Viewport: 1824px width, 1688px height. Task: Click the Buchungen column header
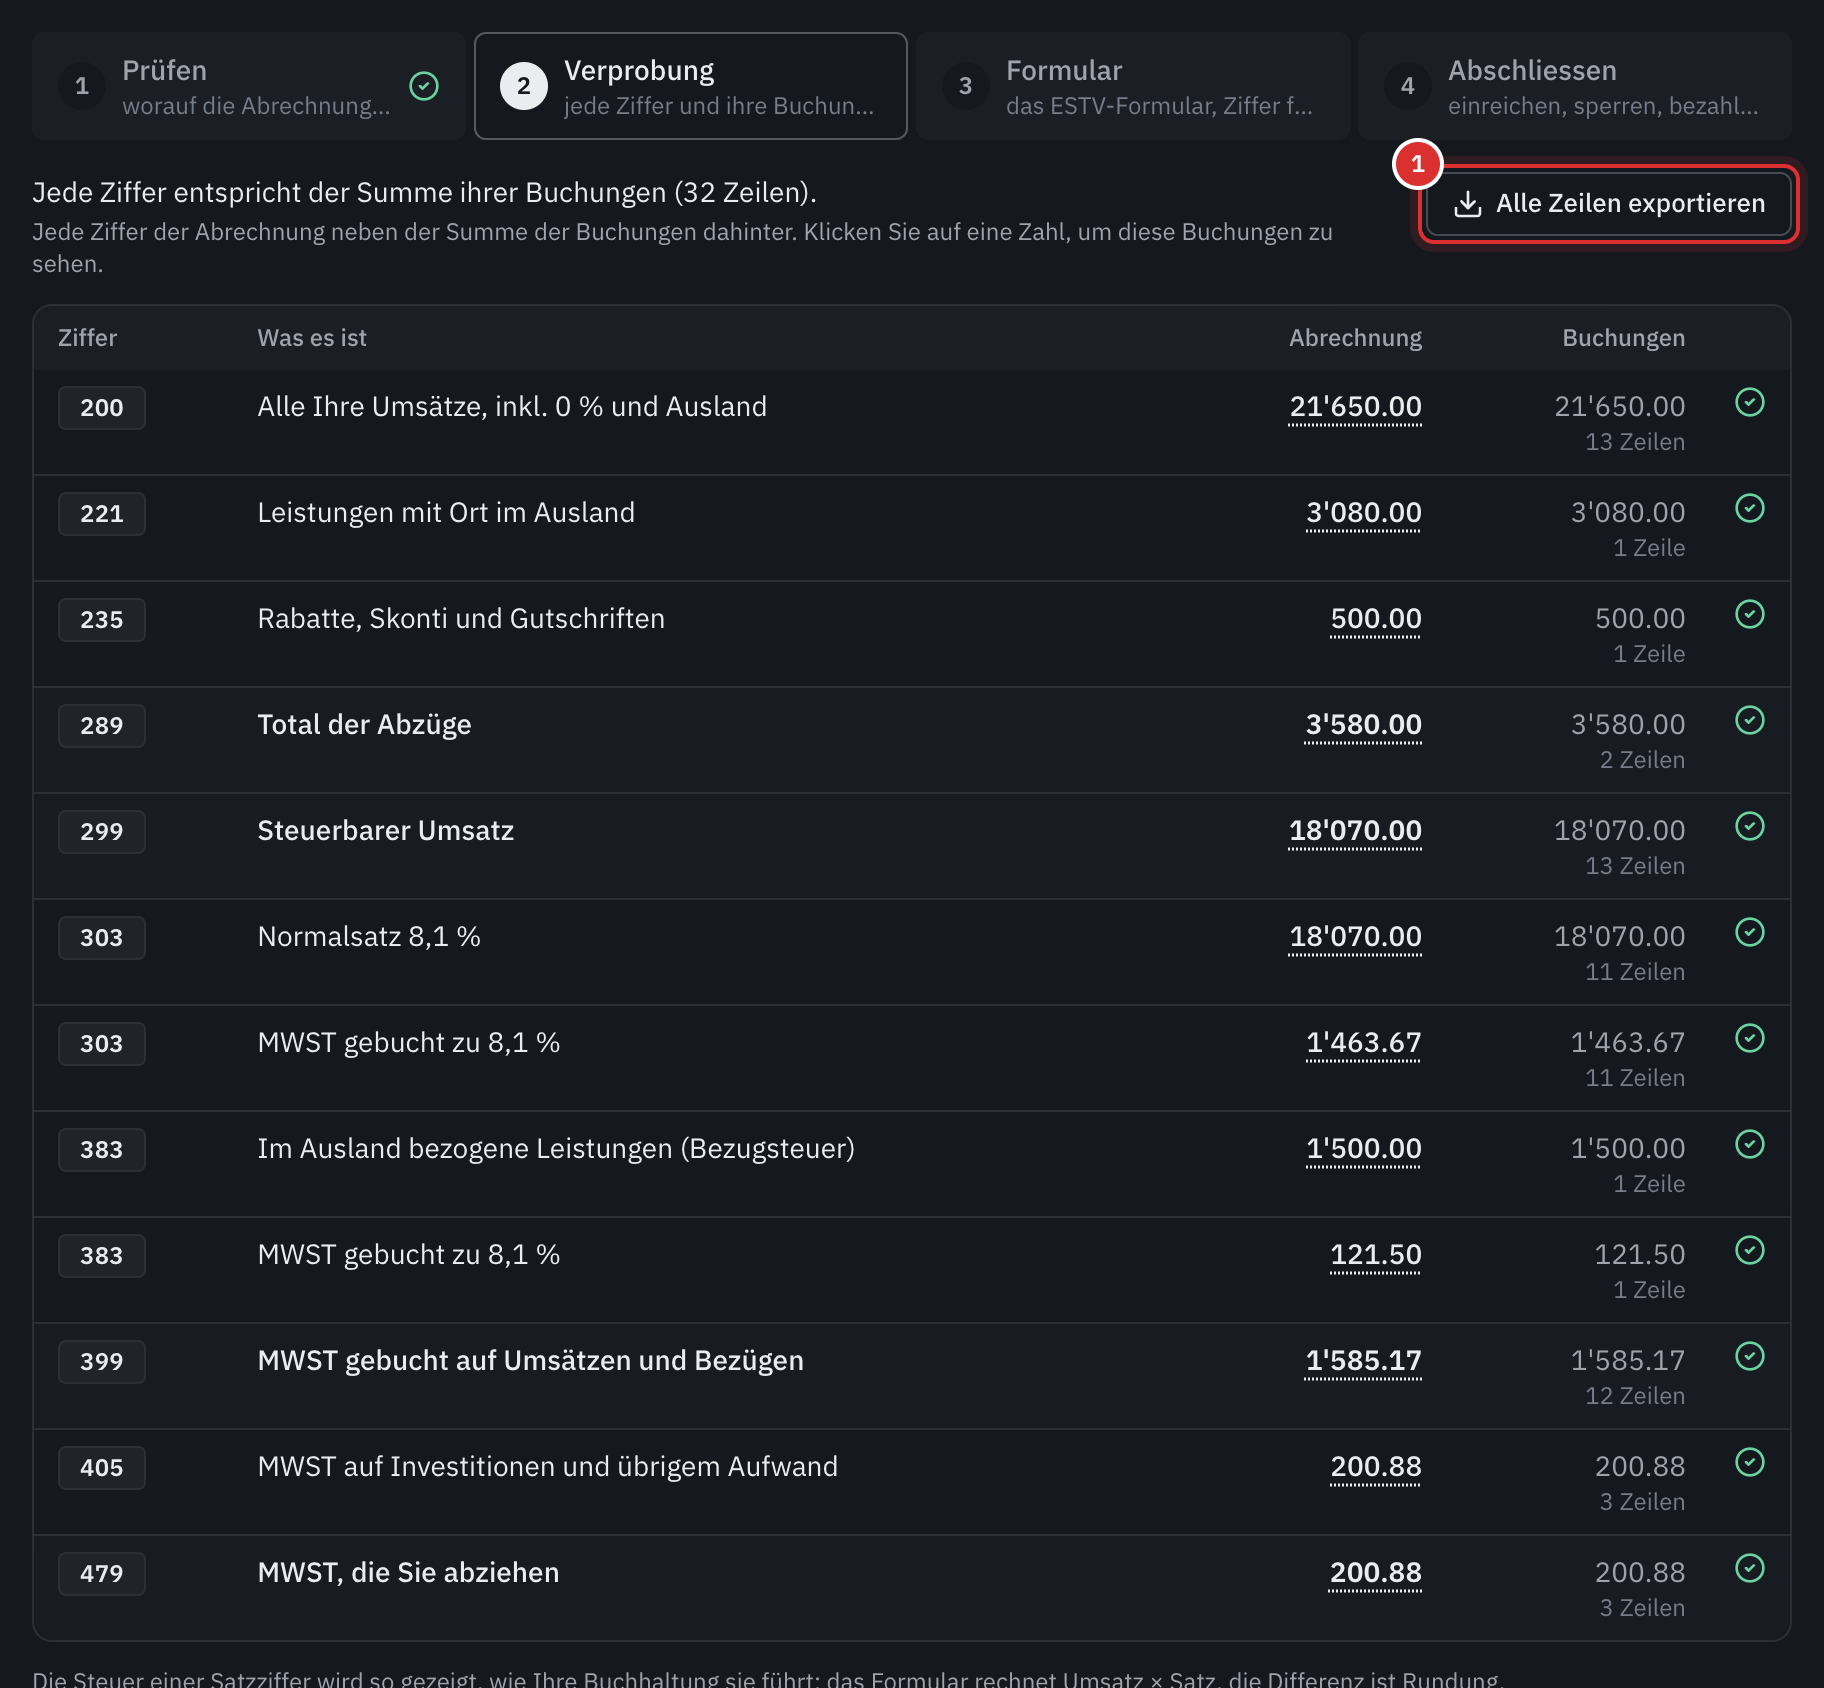1623,338
